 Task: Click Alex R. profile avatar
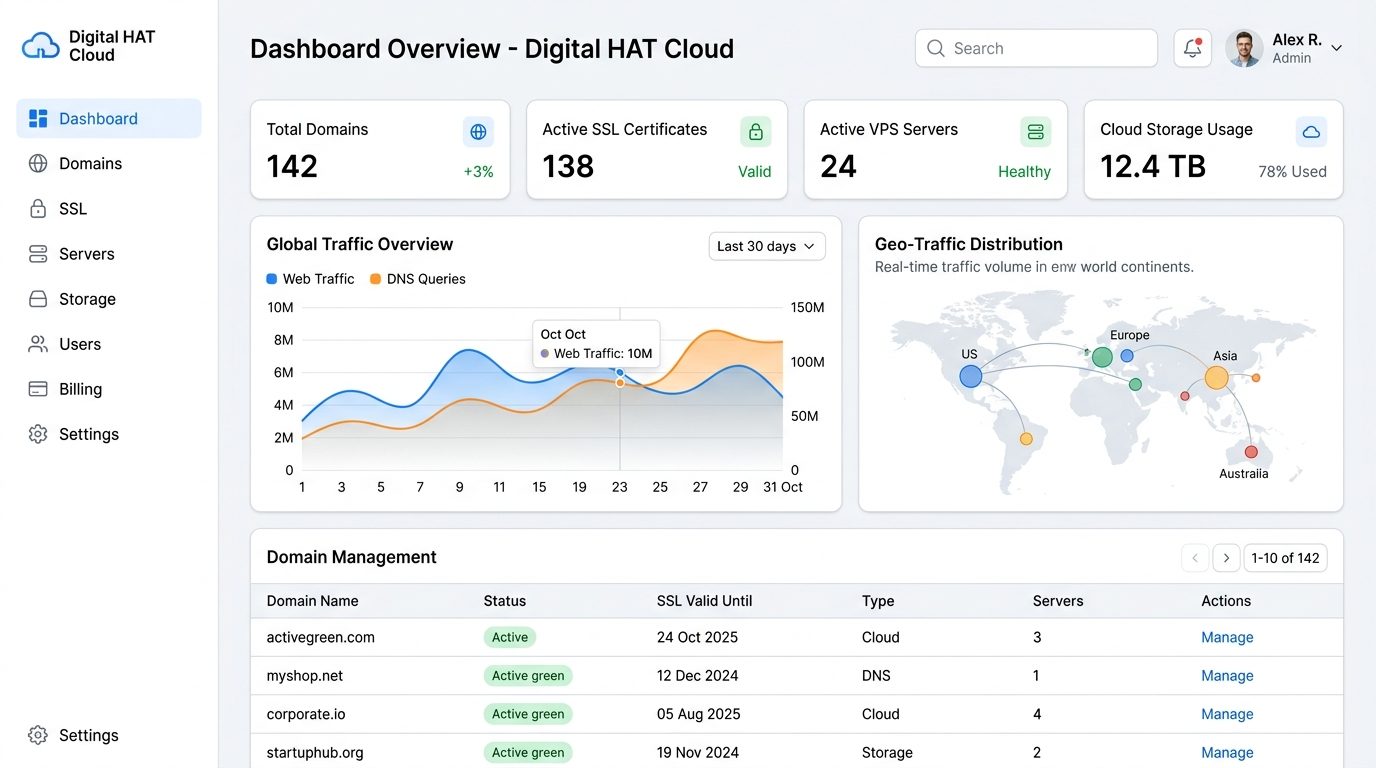coord(1244,48)
